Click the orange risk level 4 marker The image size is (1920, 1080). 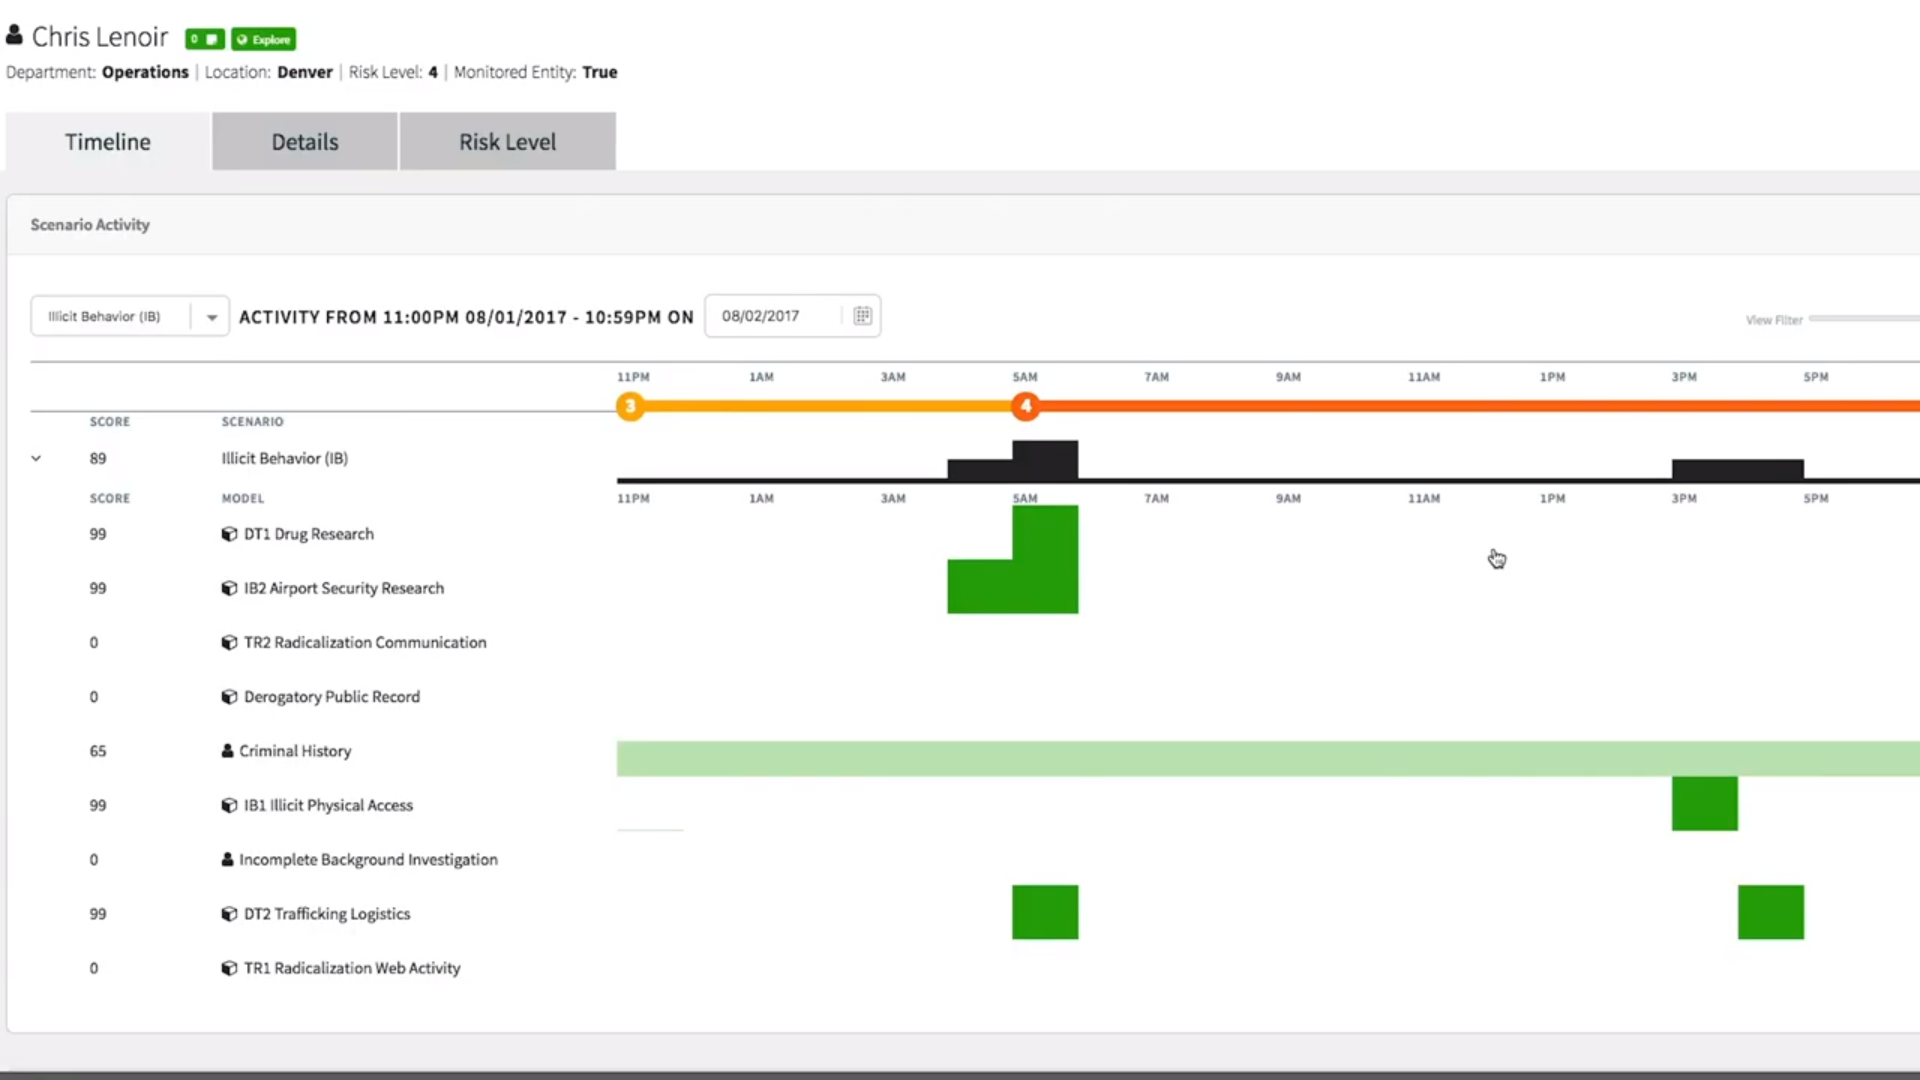tap(1026, 406)
